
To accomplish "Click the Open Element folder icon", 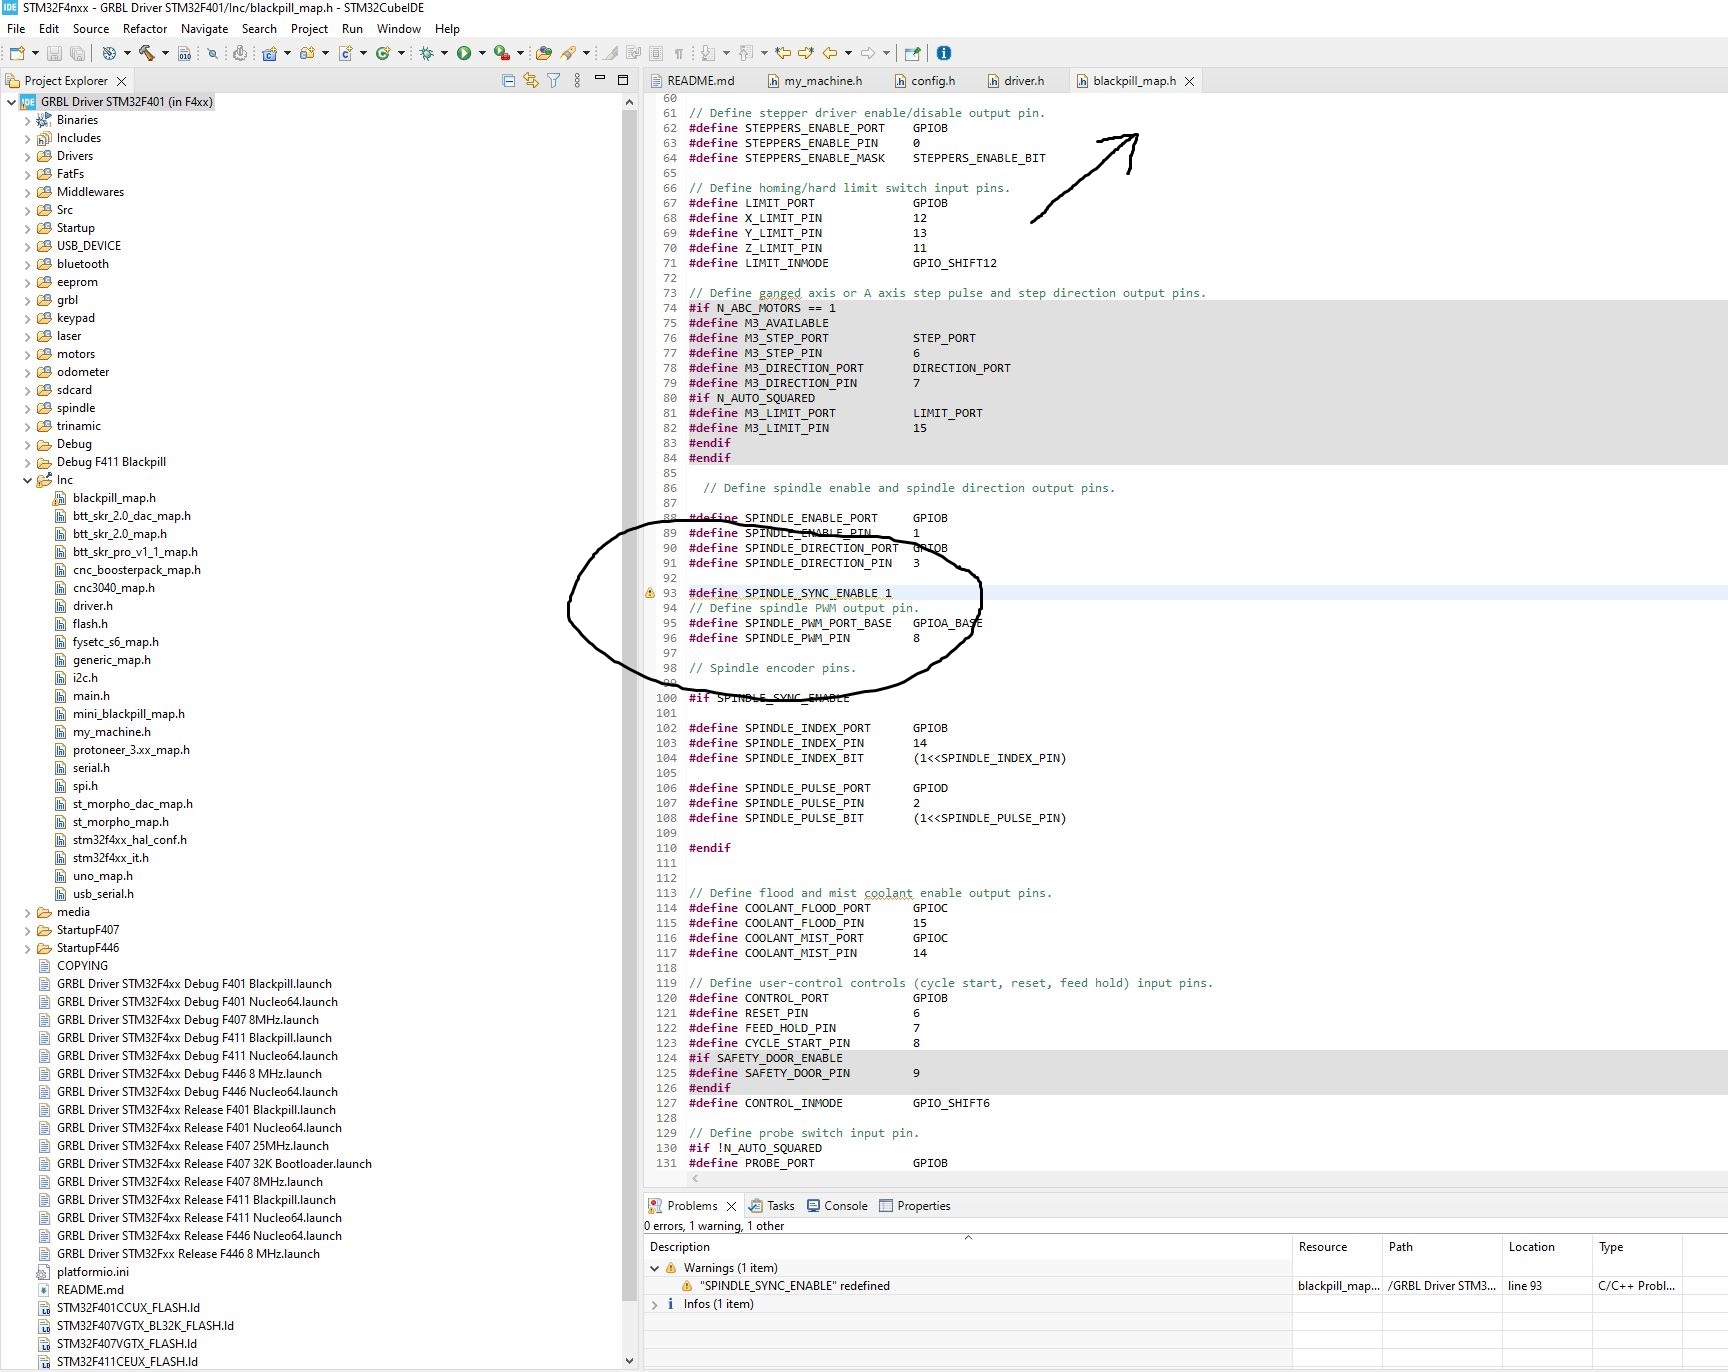I will [543, 53].
